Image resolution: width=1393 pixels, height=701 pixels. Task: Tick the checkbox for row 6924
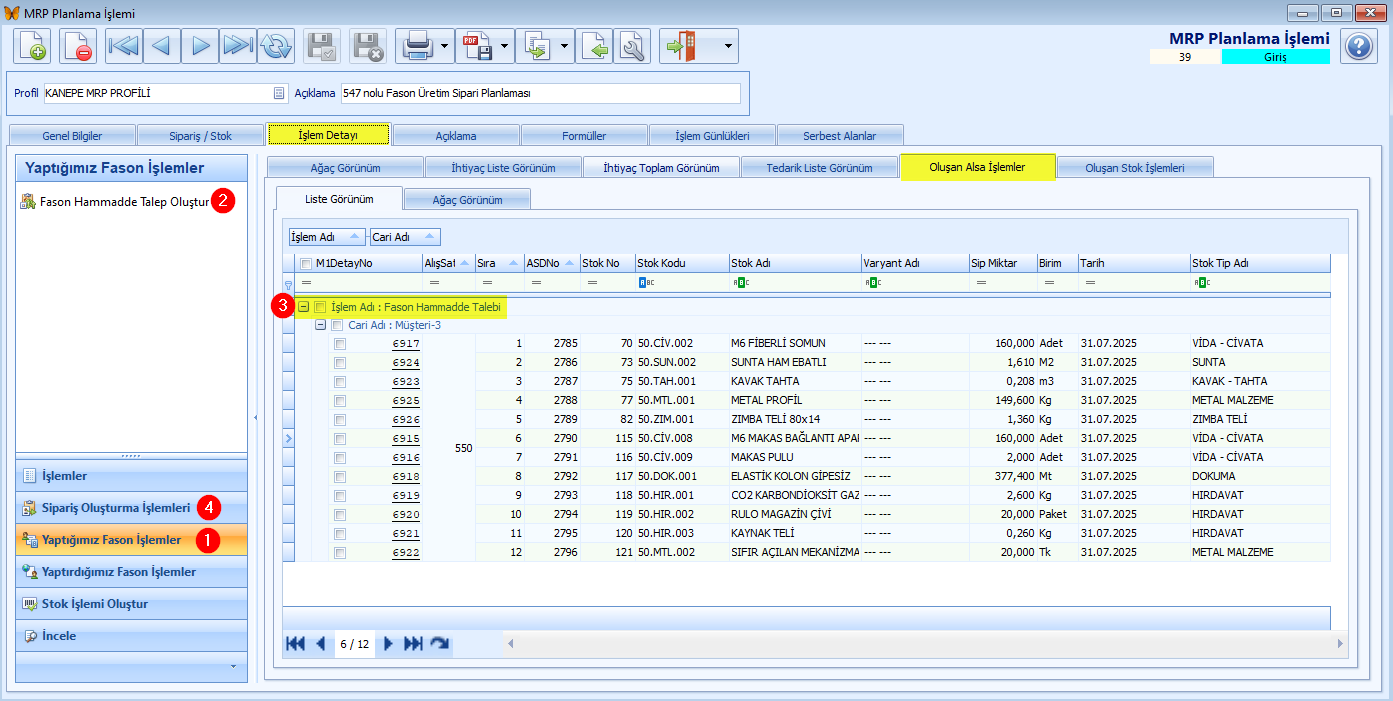340,362
